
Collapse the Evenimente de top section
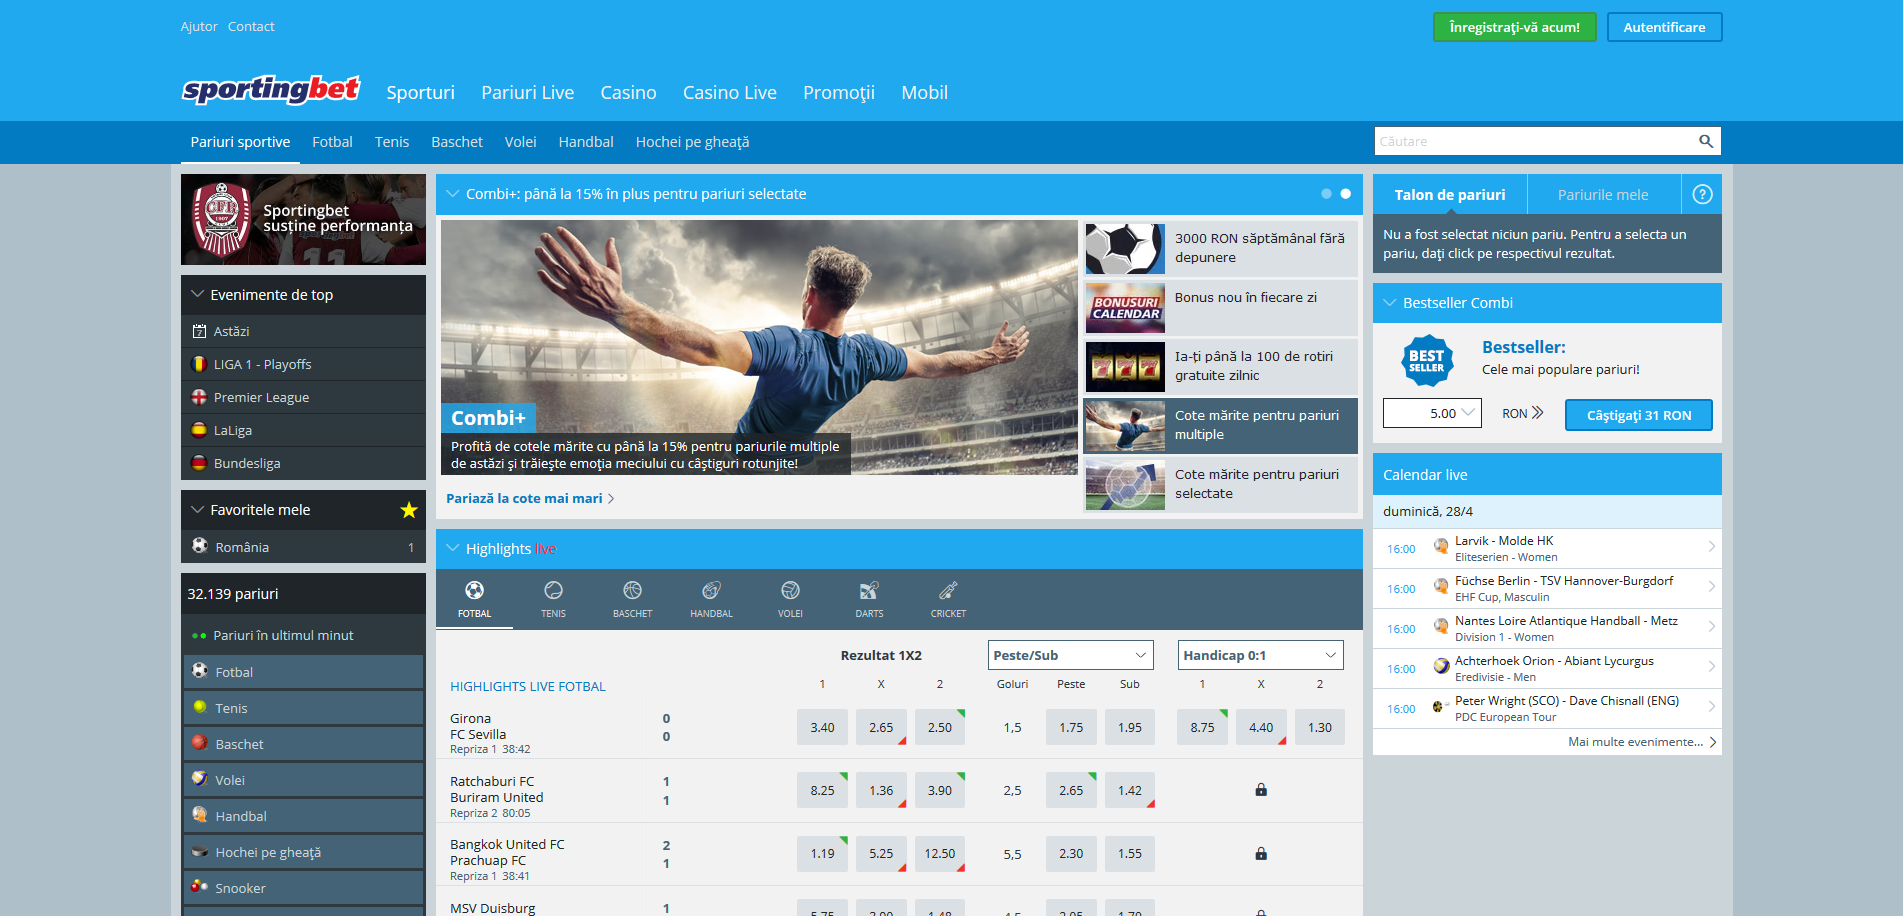pyautogui.click(x=197, y=295)
